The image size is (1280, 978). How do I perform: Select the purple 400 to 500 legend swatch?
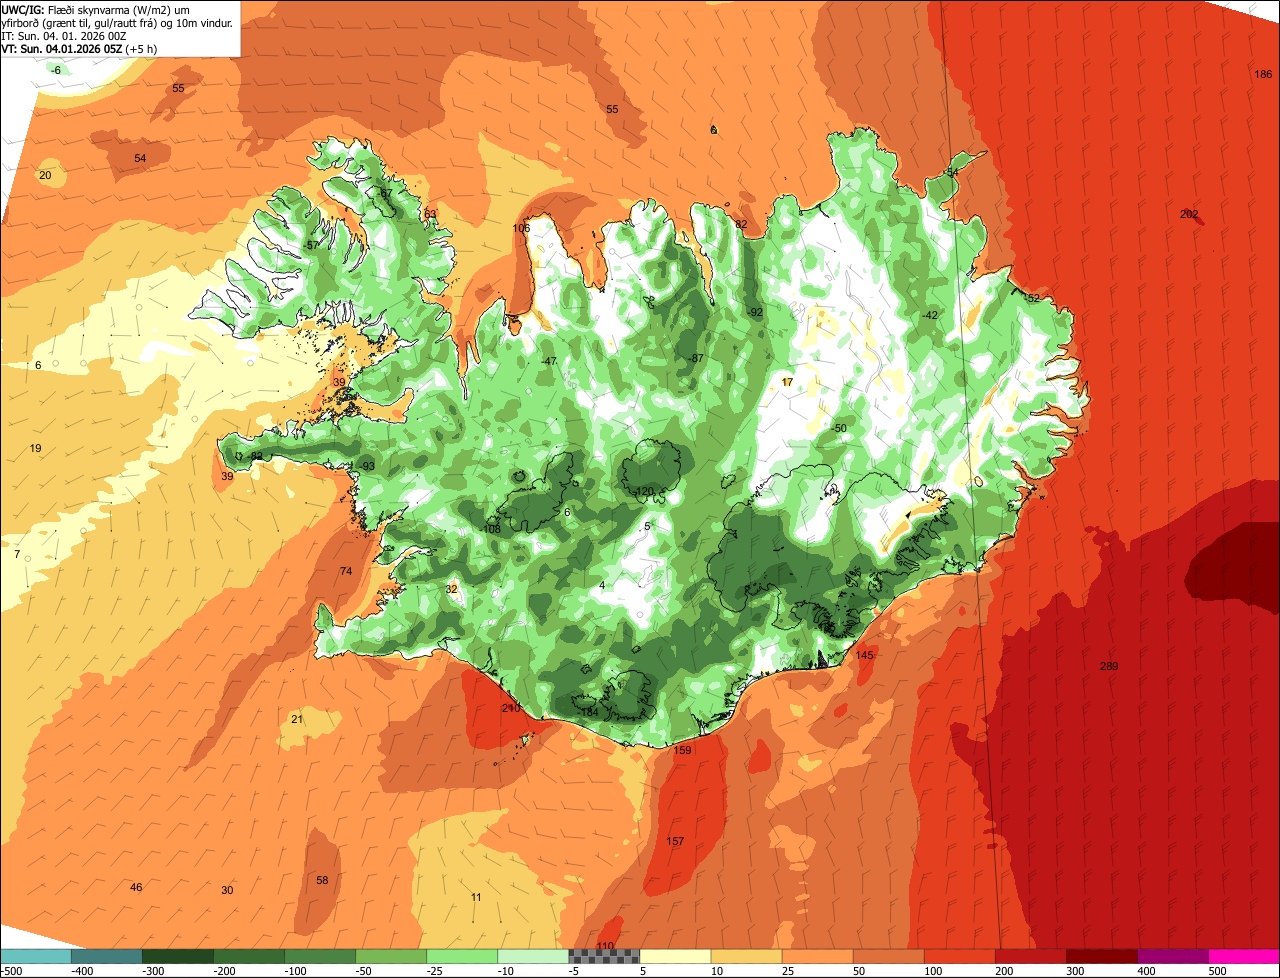[x=1172, y=956]
